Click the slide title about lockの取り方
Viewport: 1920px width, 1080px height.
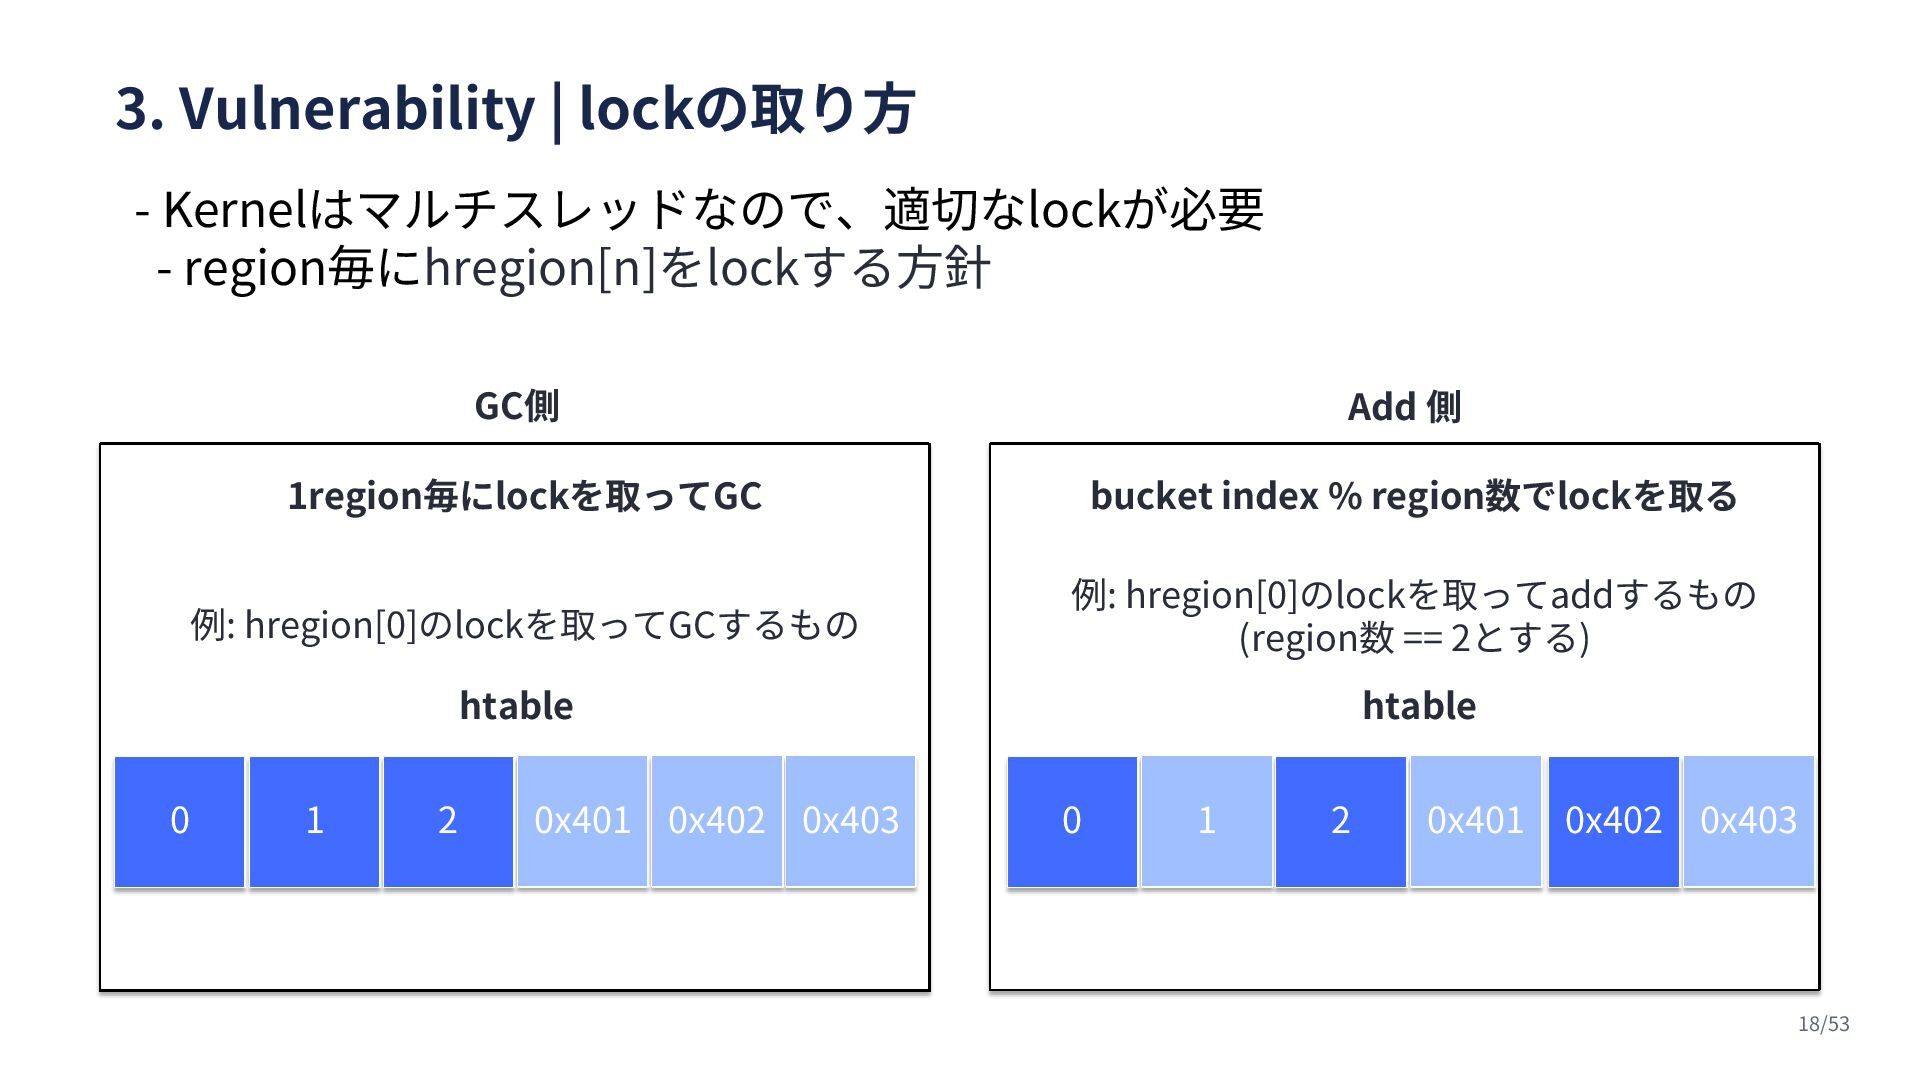click(515, 108)
